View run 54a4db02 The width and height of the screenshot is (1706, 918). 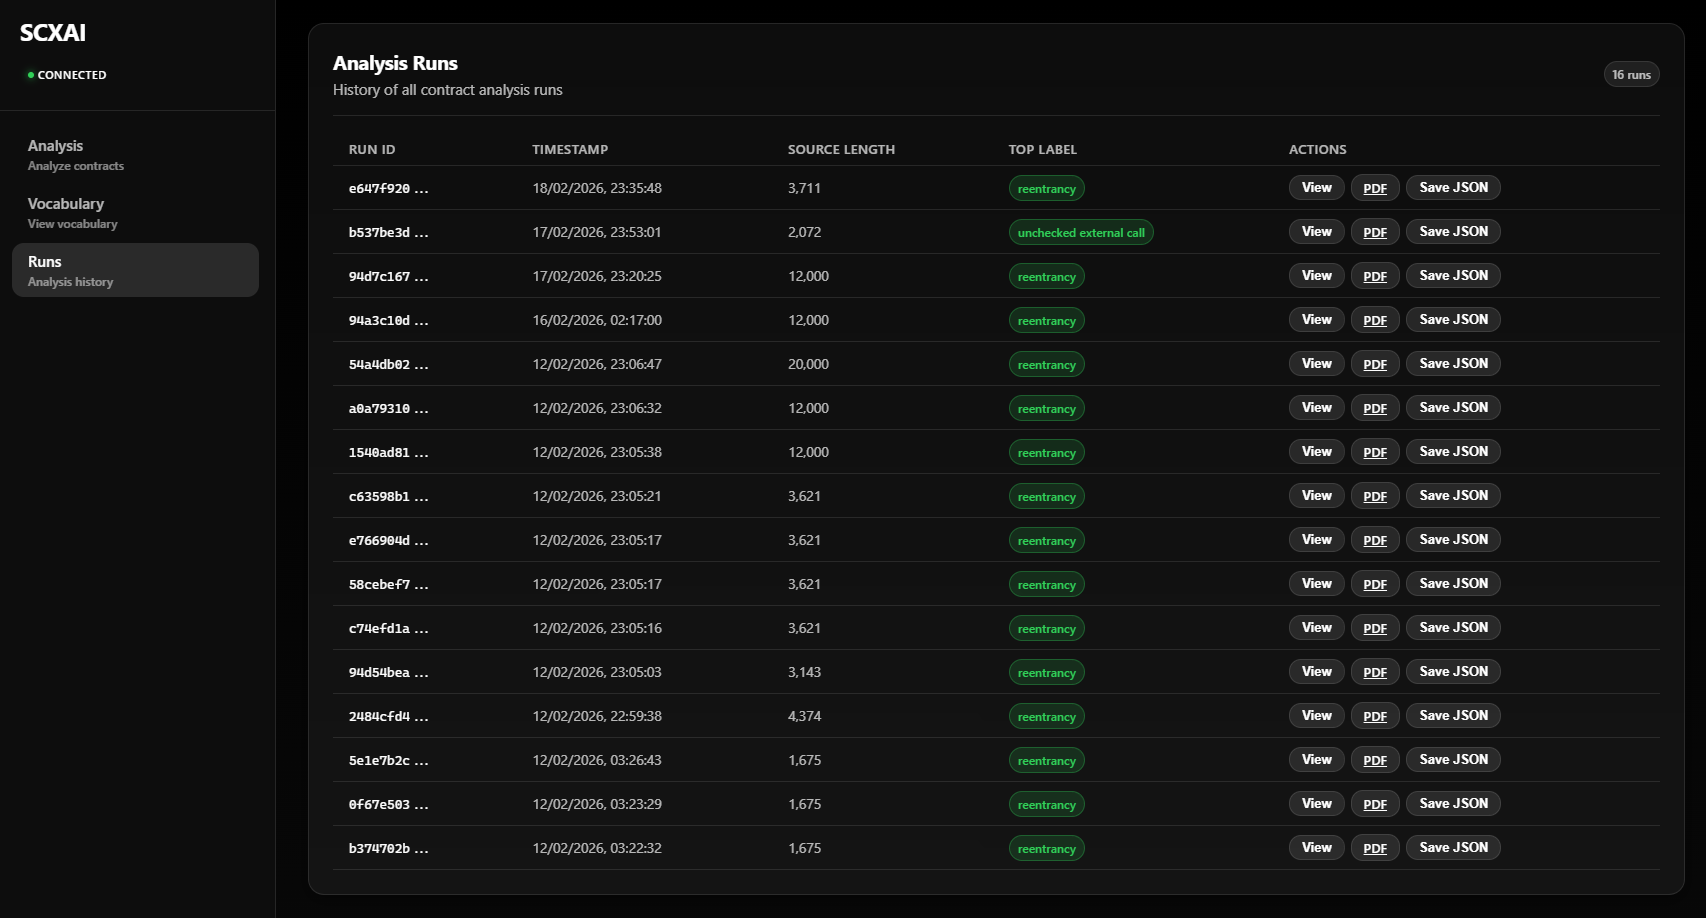(1315, 363)
